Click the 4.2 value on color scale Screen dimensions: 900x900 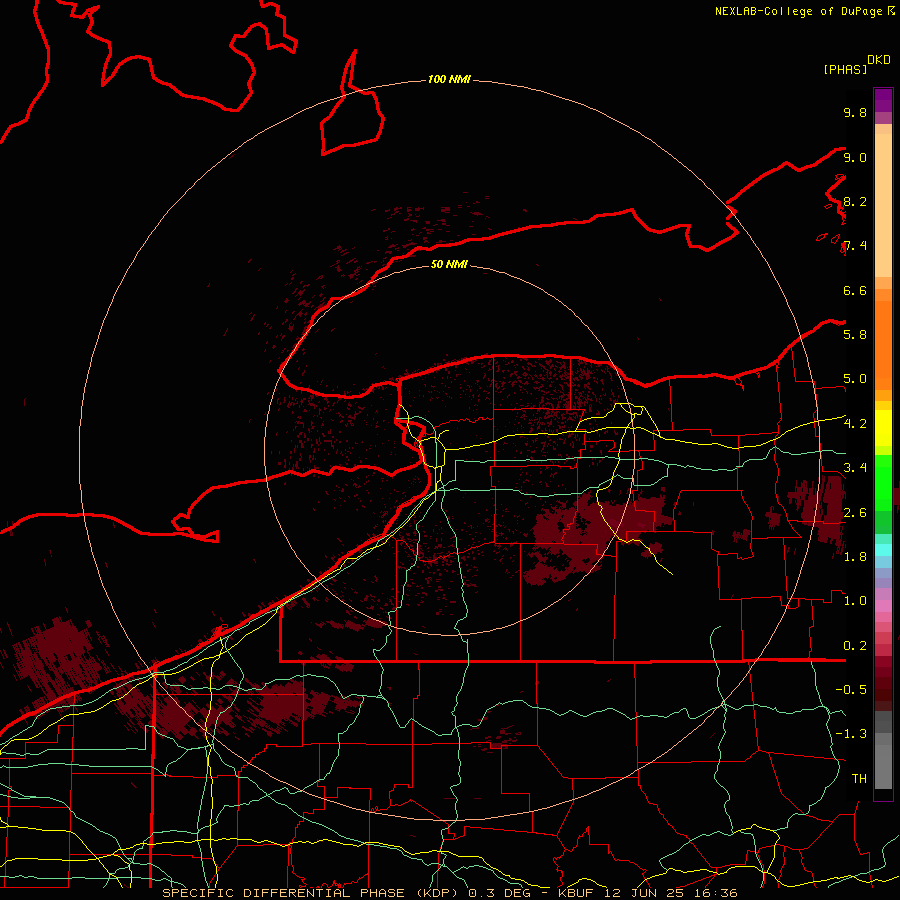tap(855, 424)
